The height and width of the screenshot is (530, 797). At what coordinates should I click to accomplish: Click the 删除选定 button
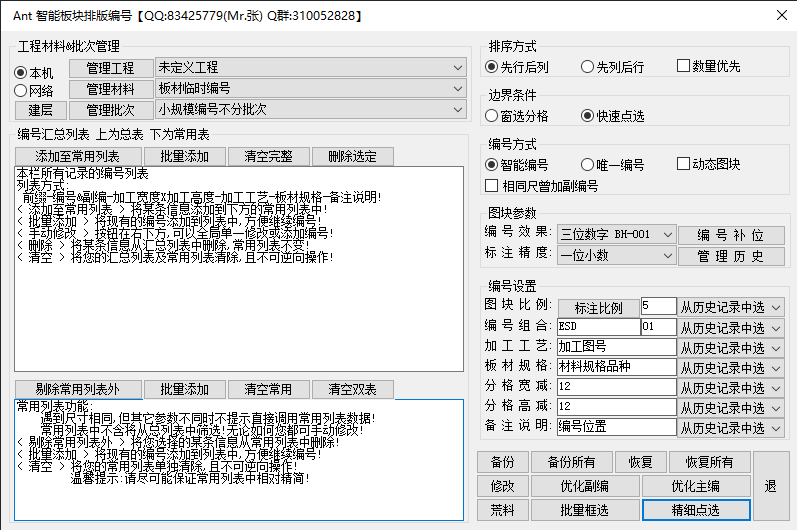(x=352, y=157)
